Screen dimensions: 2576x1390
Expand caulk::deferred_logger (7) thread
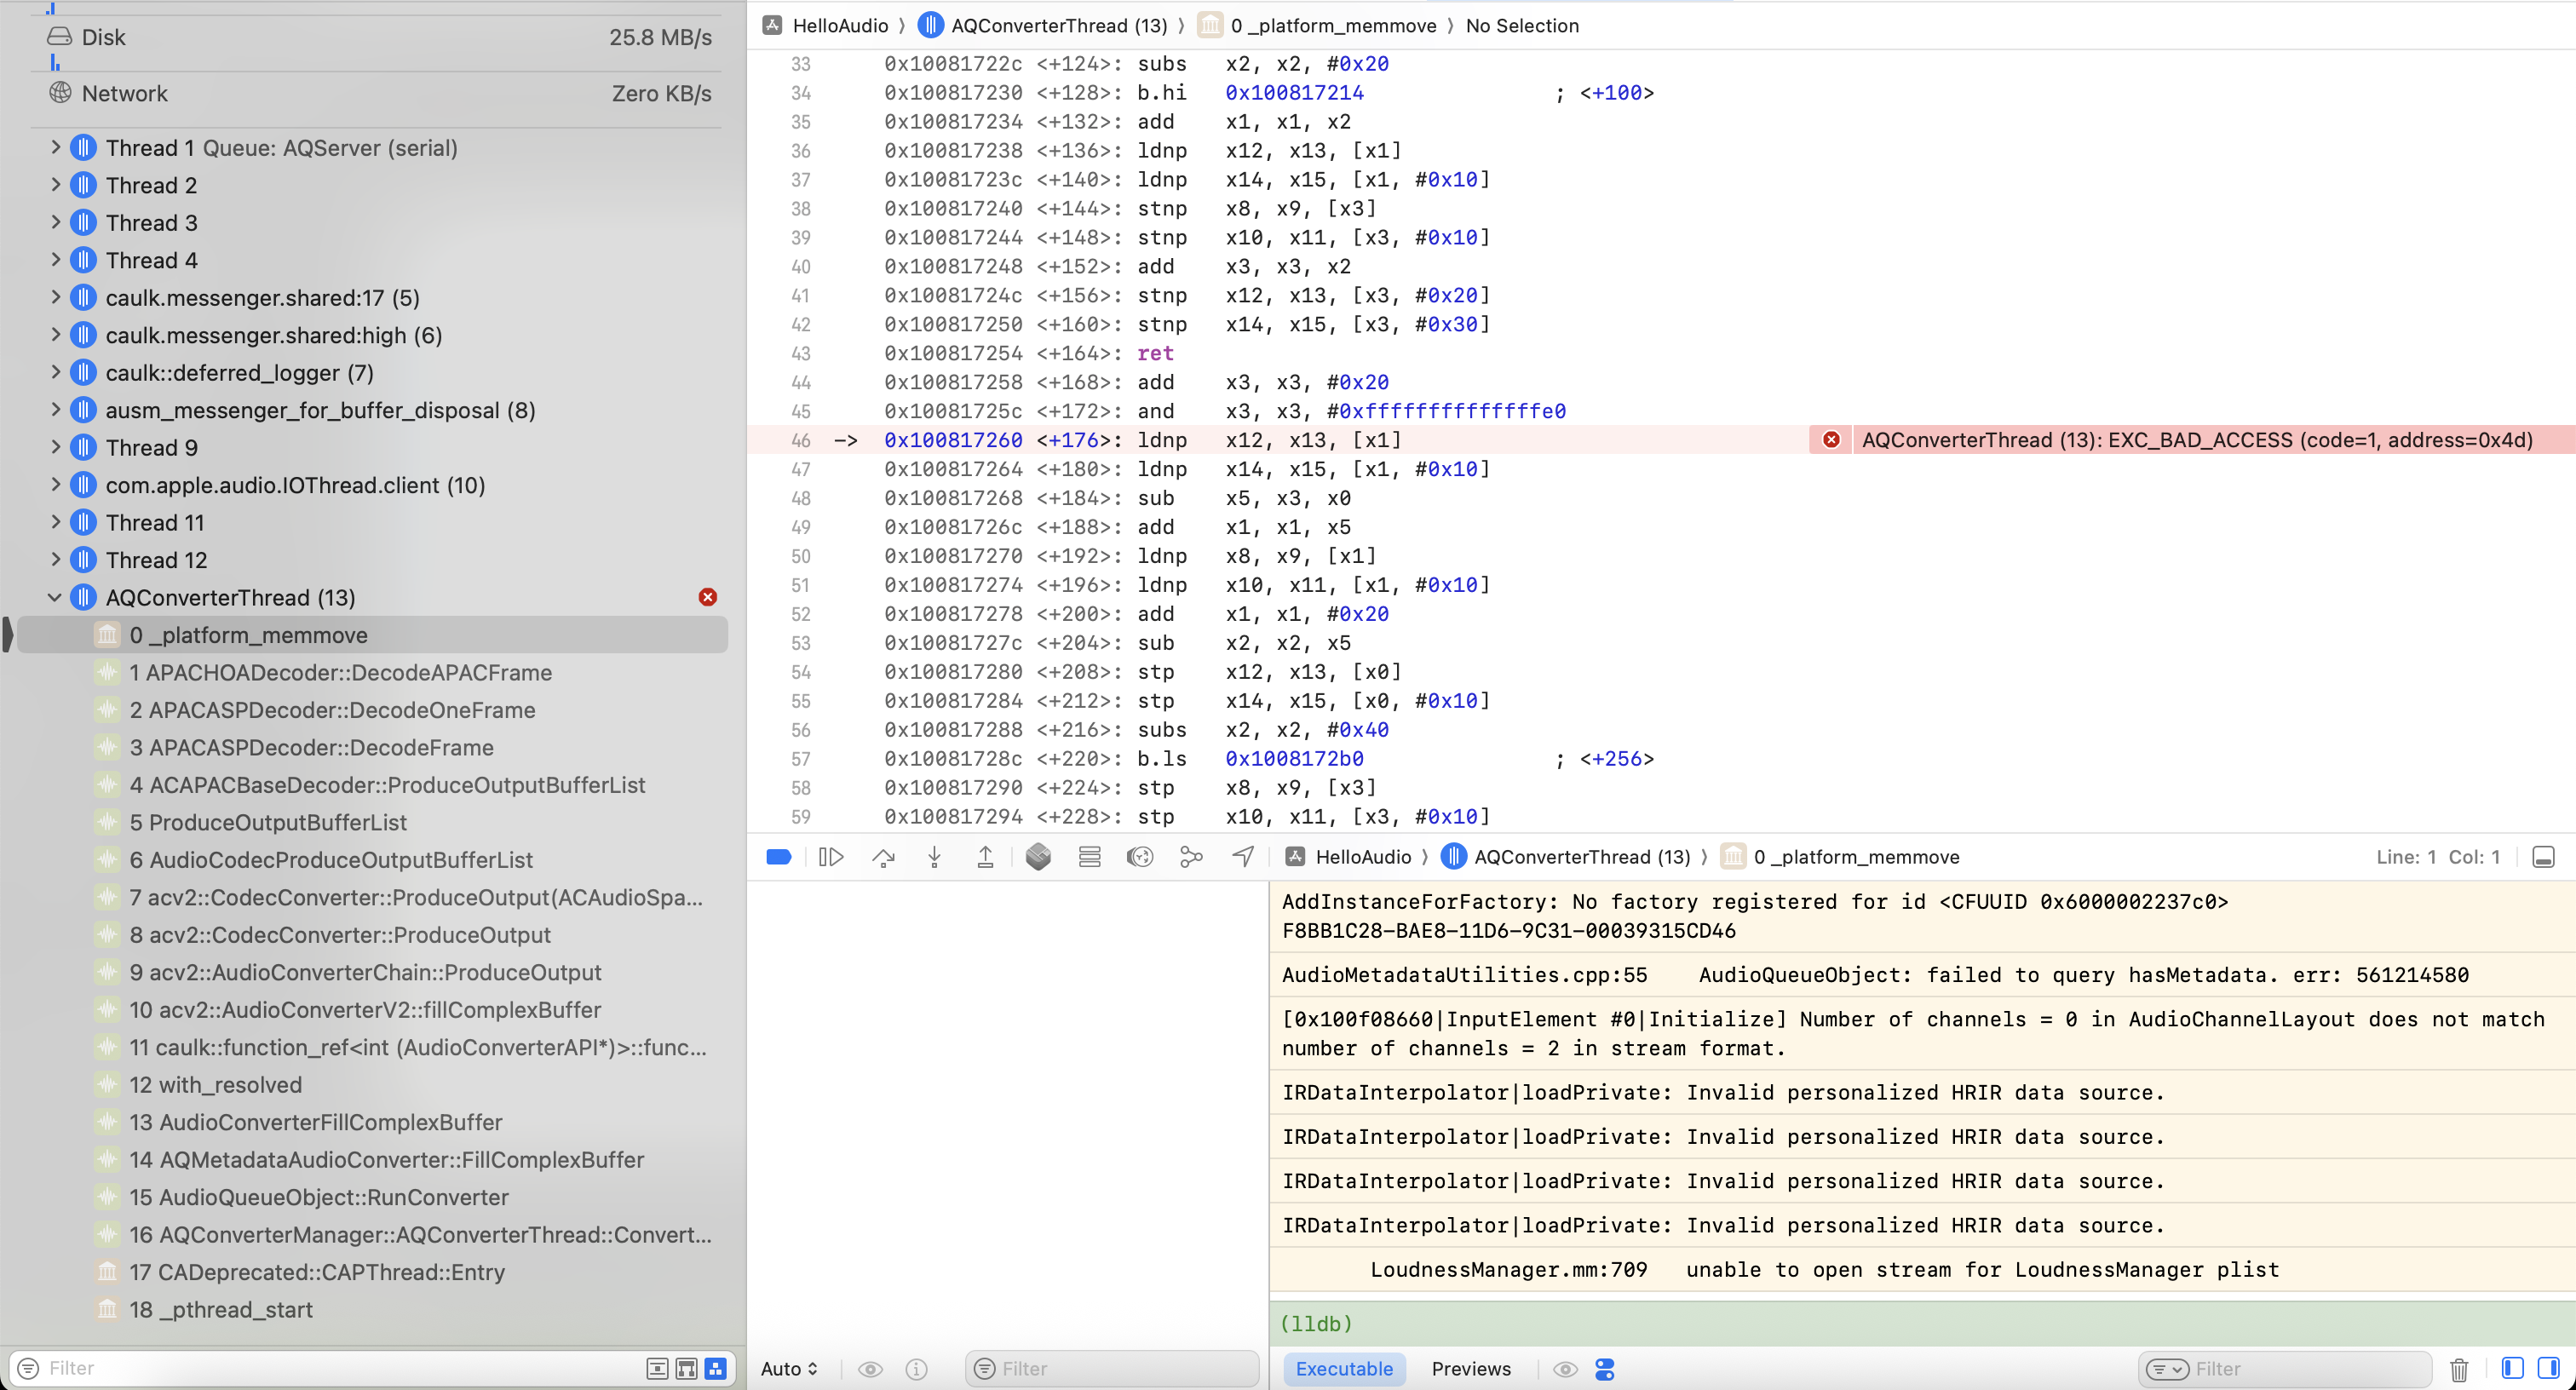[55, 372]
